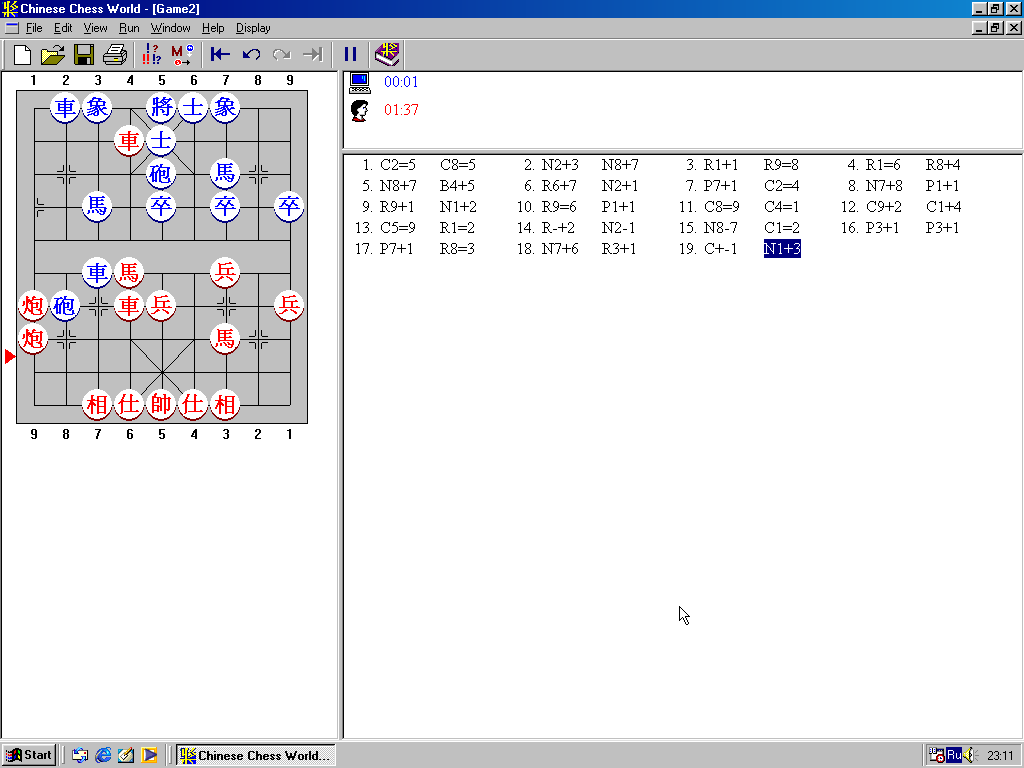The image size is (1024, 768).
Task: Launch Internet Explorer from quick launch
Action: tap(103, 755)
